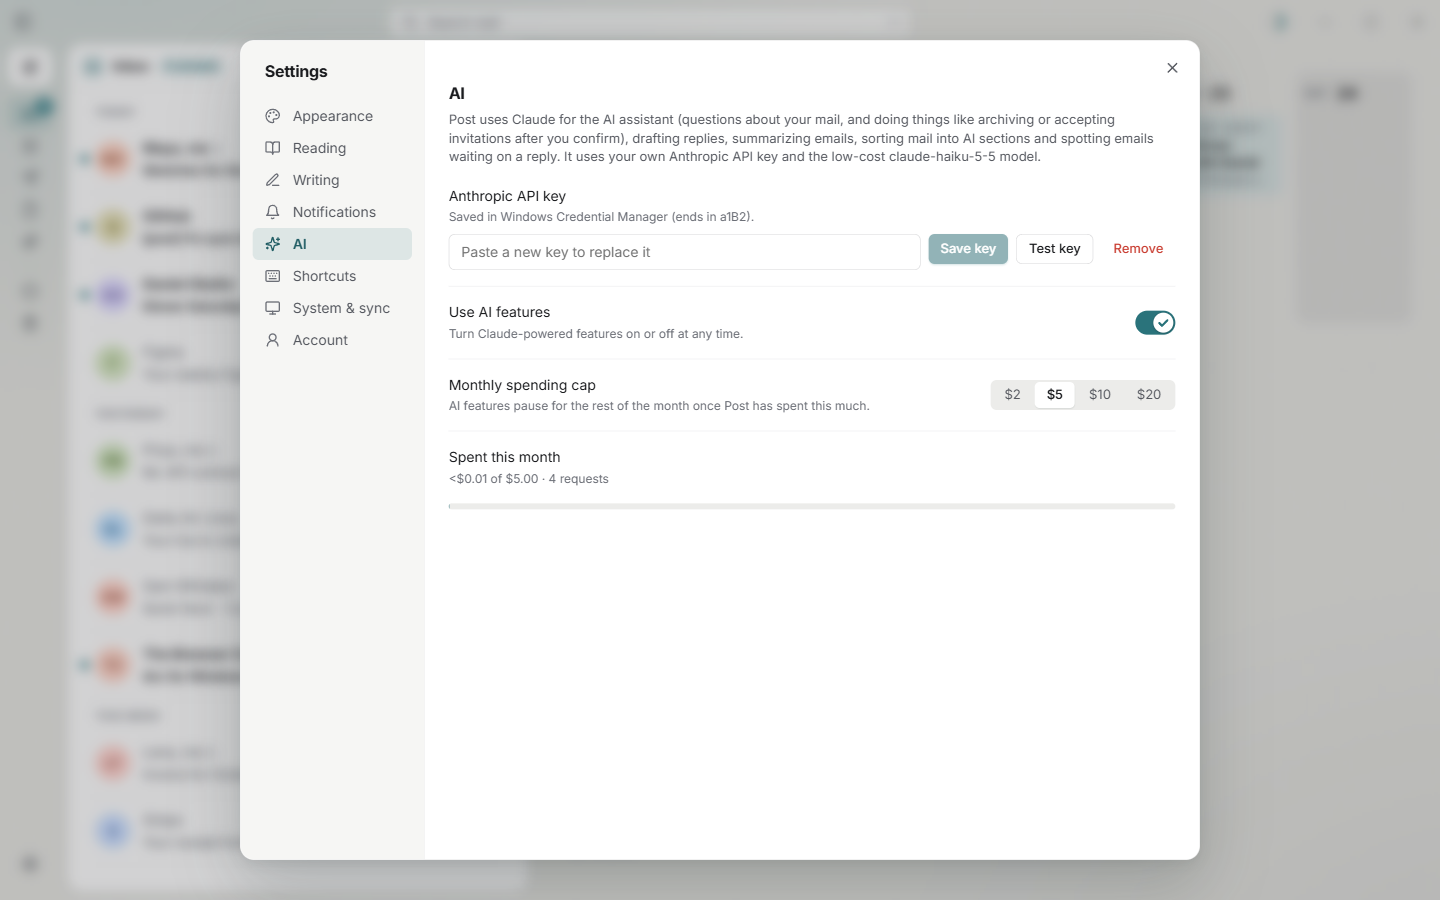Viewport: 1440px width, 900px height.
Task: Set monthly spending cap to $2
Action: click(1012, 395)
